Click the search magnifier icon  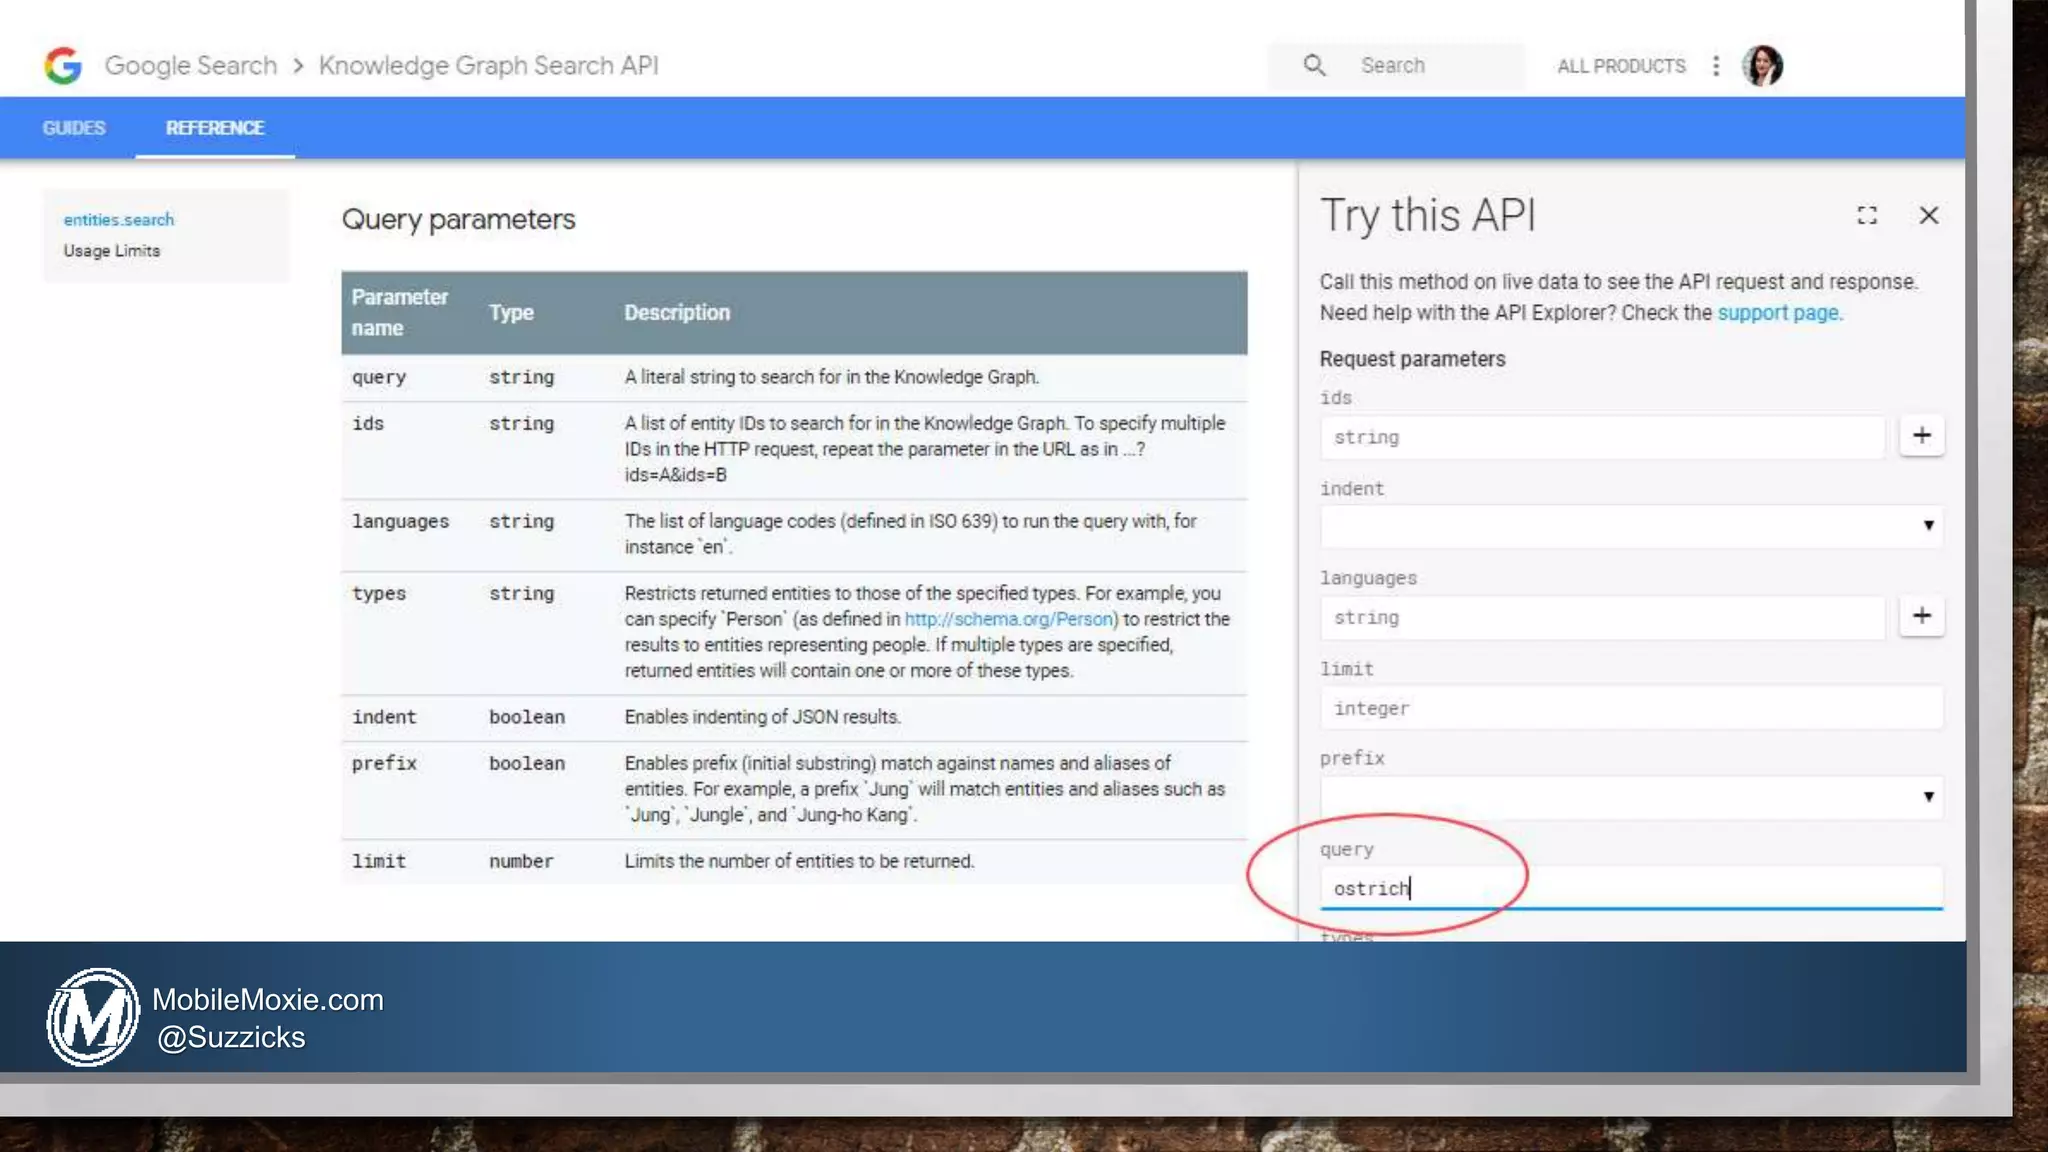(1314, 66)
